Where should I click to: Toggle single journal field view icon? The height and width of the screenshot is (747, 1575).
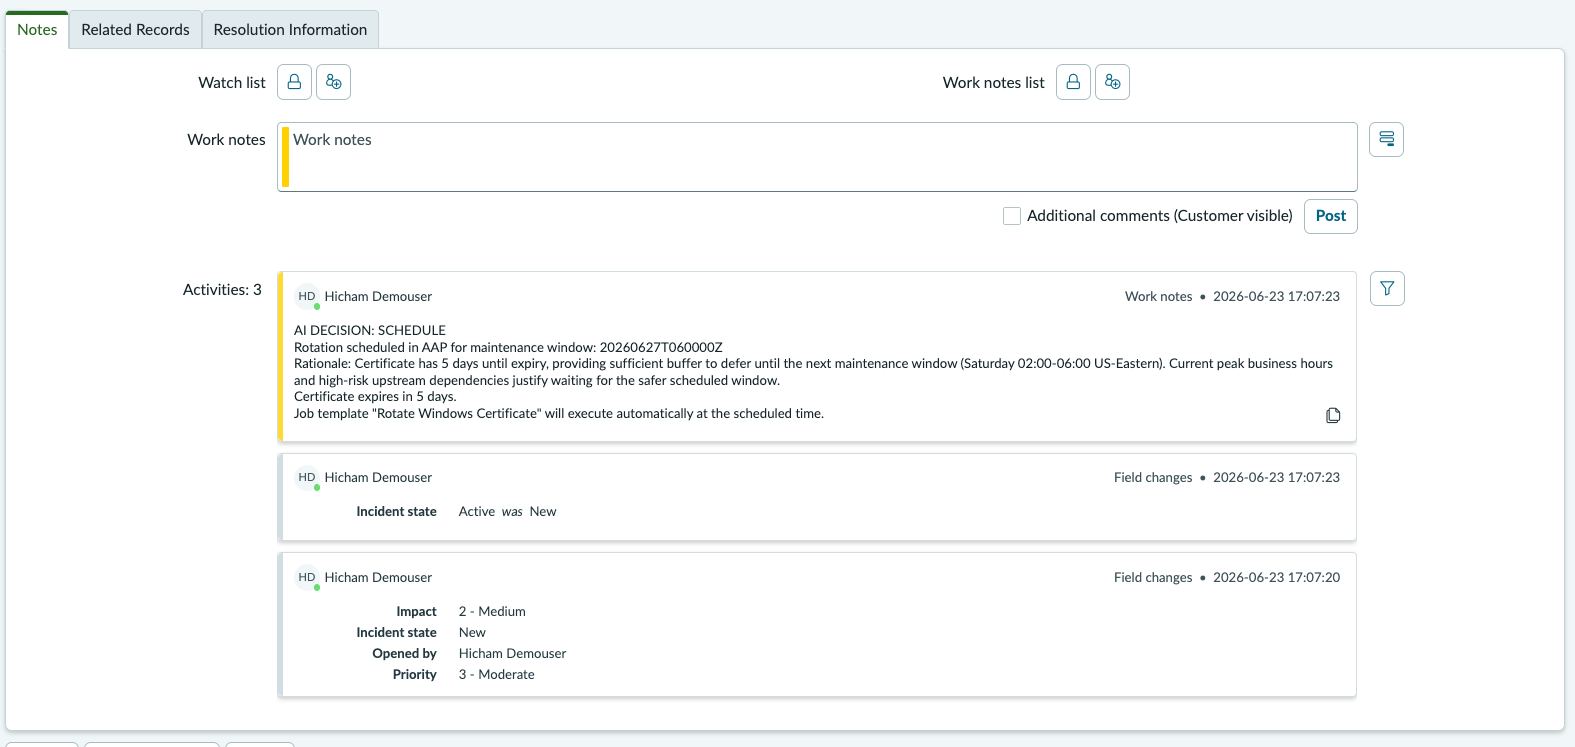click(x=1386, y=139)
